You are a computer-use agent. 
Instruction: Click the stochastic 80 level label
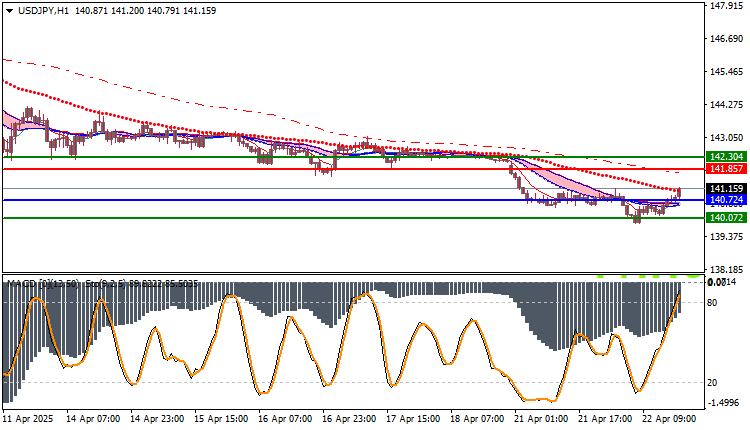coord(712,302)
